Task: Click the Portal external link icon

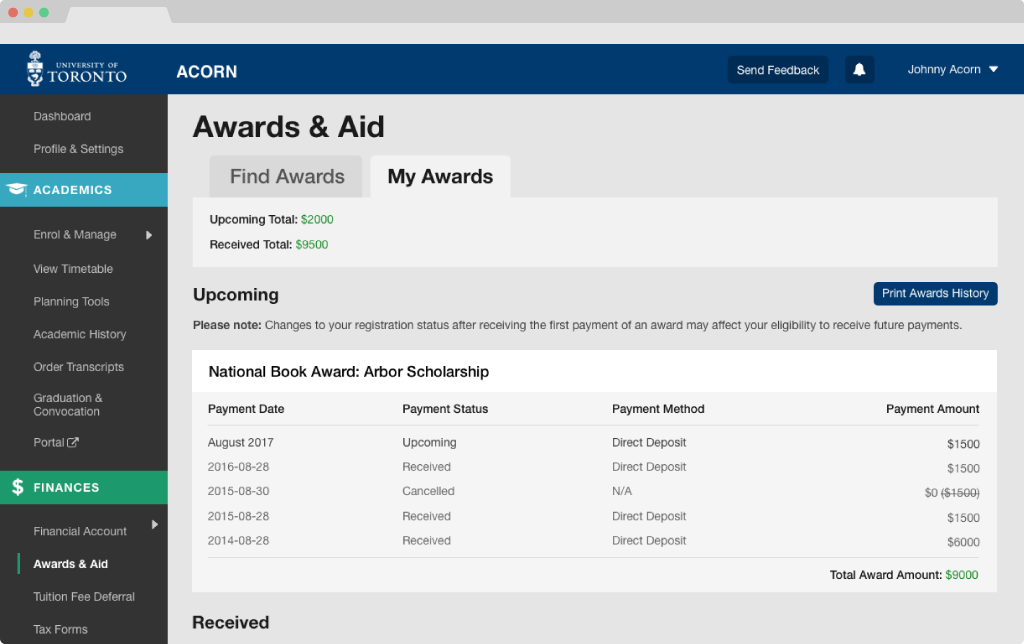Action: click(x=72, y=443)
